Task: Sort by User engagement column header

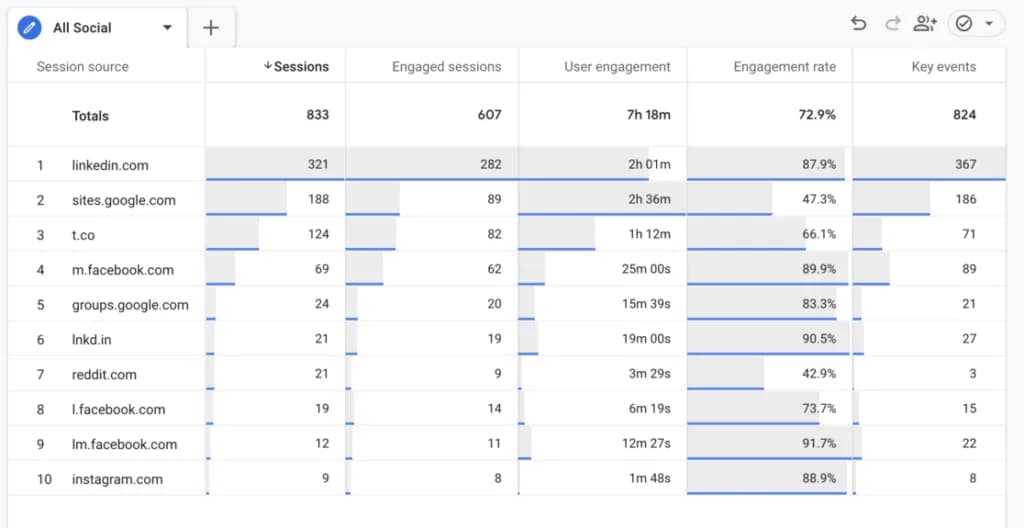Action: click(x=617, y=67)
